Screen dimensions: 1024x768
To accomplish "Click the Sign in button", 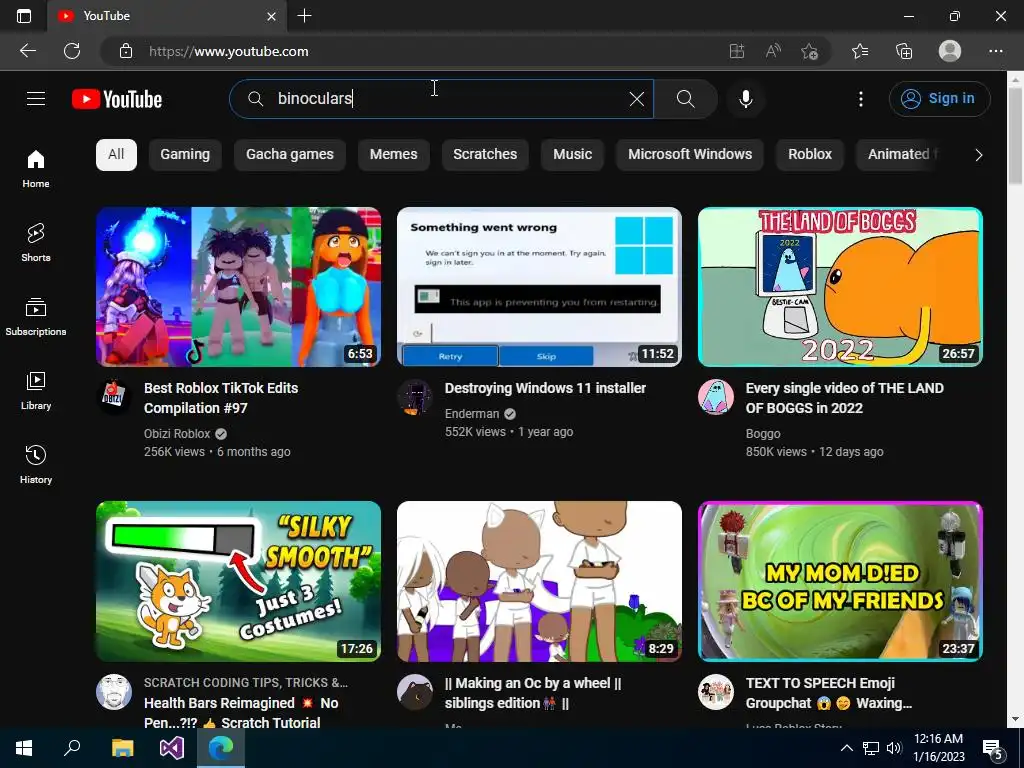I will [939, 99].
